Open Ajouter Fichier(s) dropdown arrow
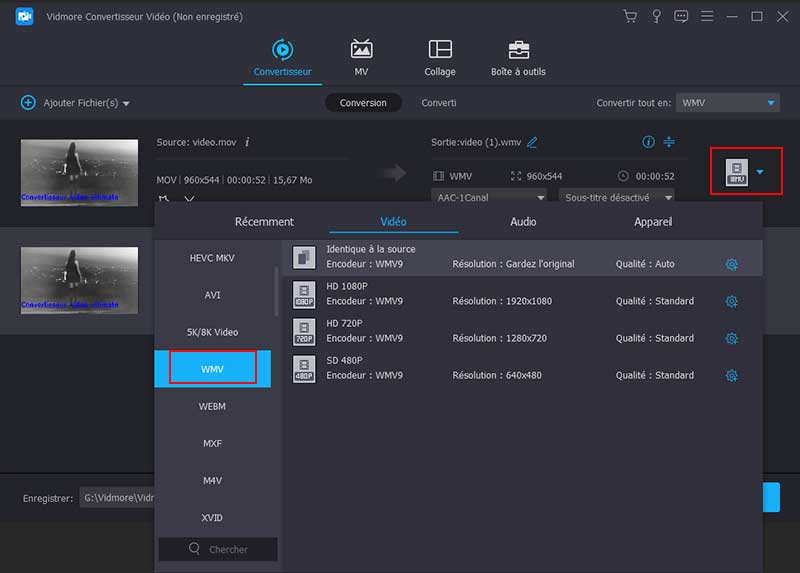The image size is (800, 573). 126,103
